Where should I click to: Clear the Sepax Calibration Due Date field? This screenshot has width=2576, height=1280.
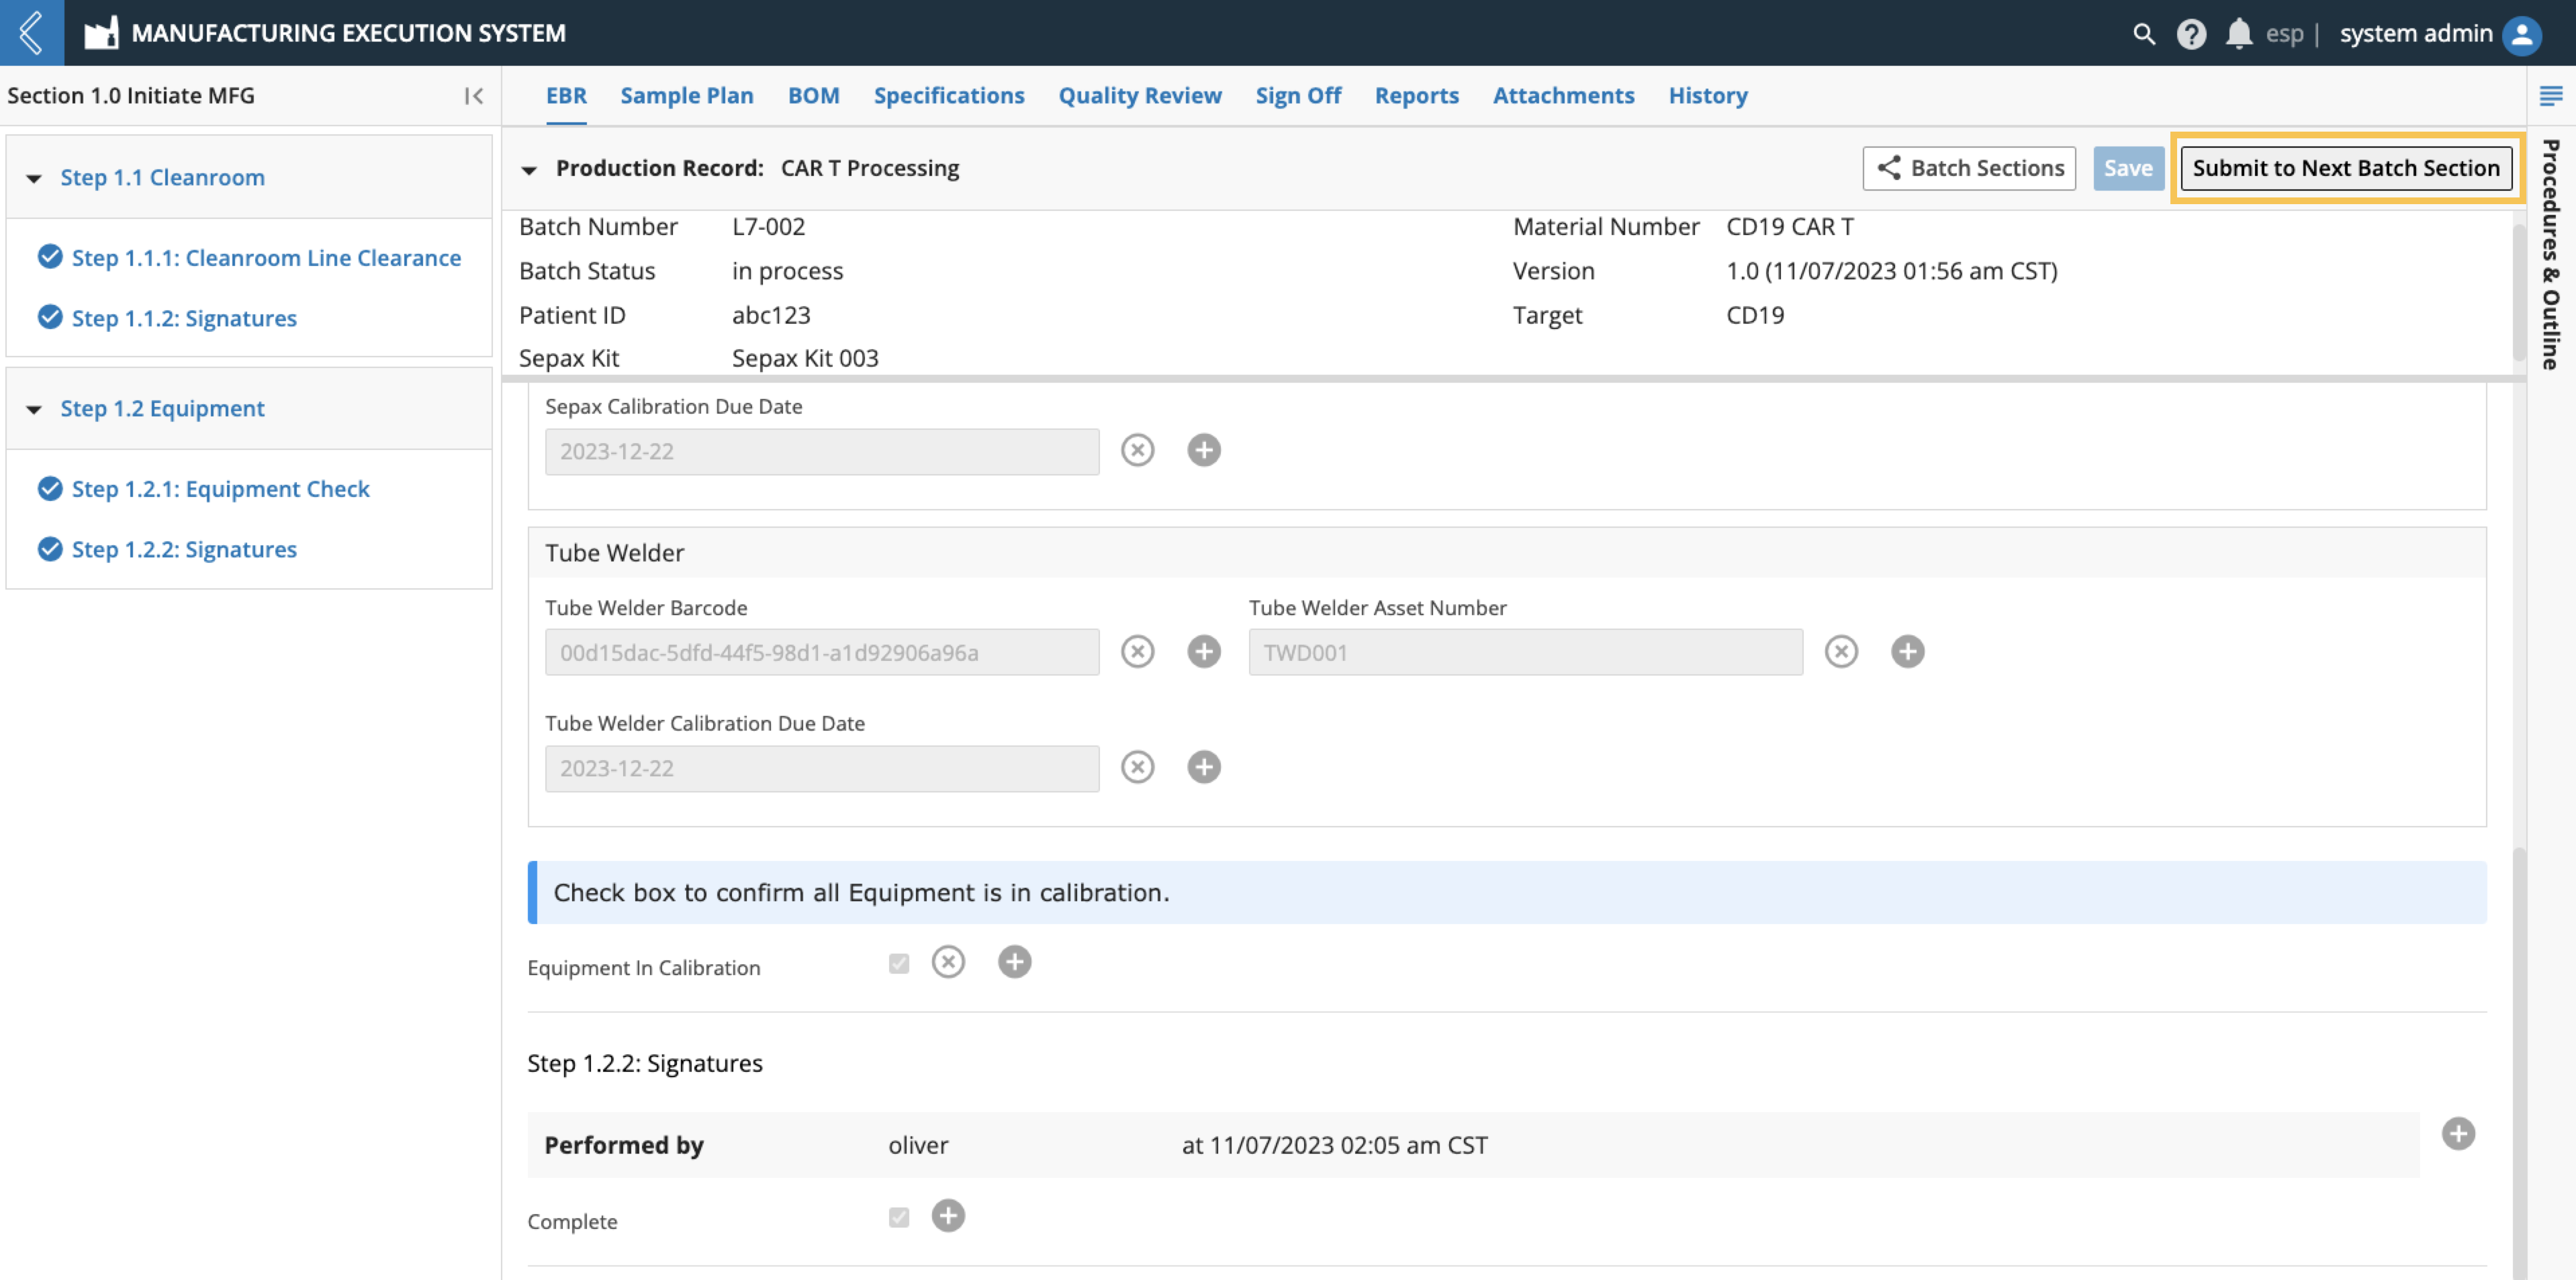(x=1137, y=450)
